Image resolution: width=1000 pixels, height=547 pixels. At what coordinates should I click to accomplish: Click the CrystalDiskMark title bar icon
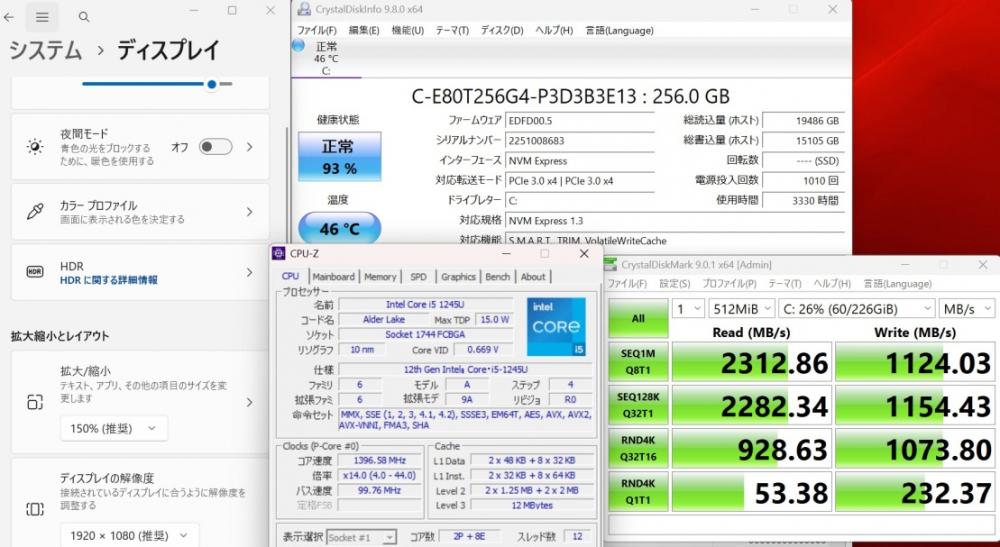coord(610,264)
